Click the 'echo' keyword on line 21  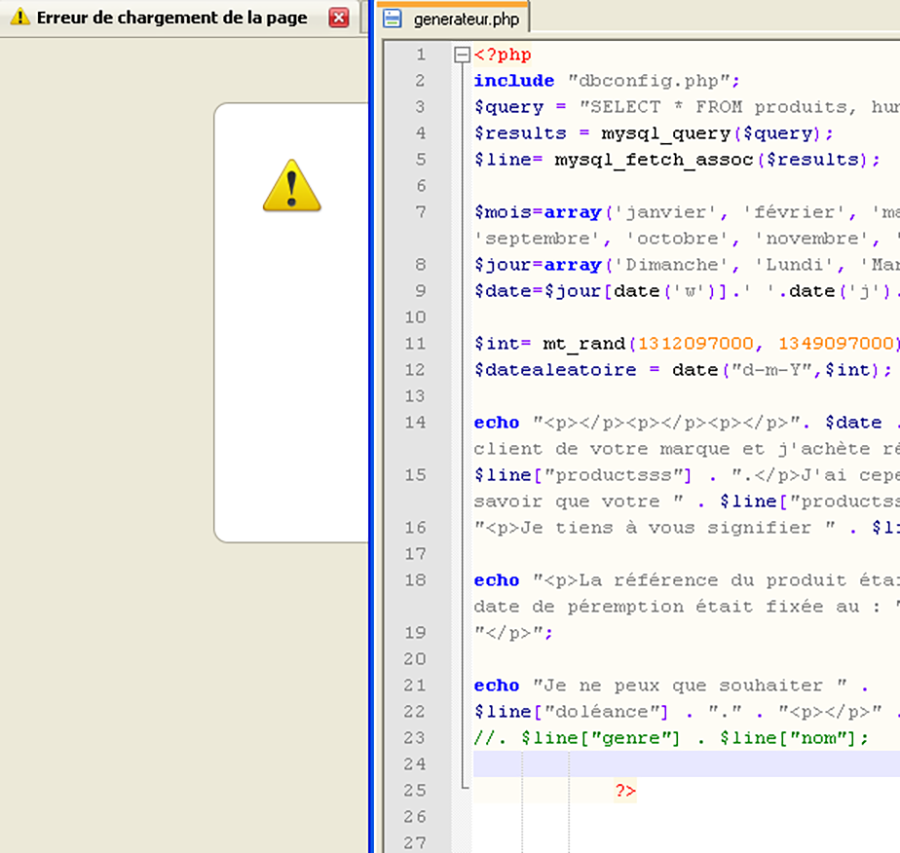[x=496, y=686]
